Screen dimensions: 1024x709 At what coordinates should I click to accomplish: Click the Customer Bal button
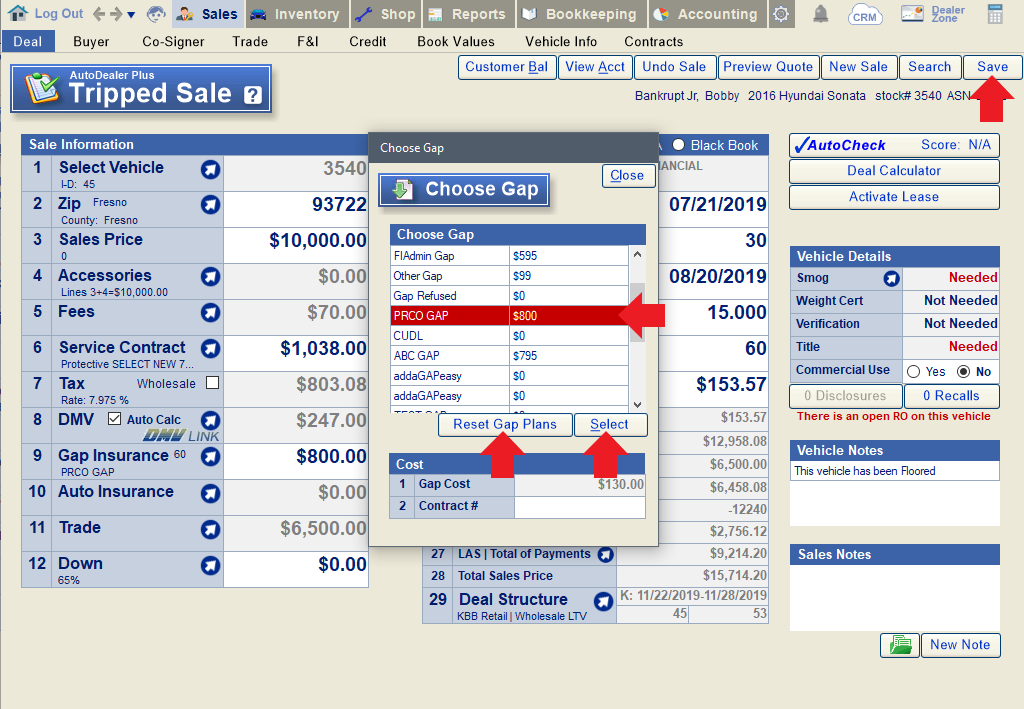pyautogui.click(x=507, y=67)
